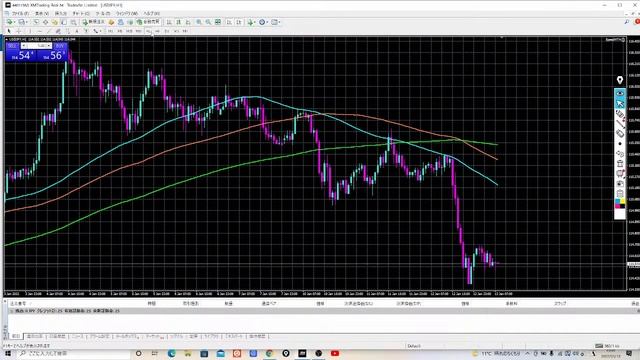Open the 挿入(I) menu
The width and height of the screenshot is (640, 360).
click(x=60, y=13)
